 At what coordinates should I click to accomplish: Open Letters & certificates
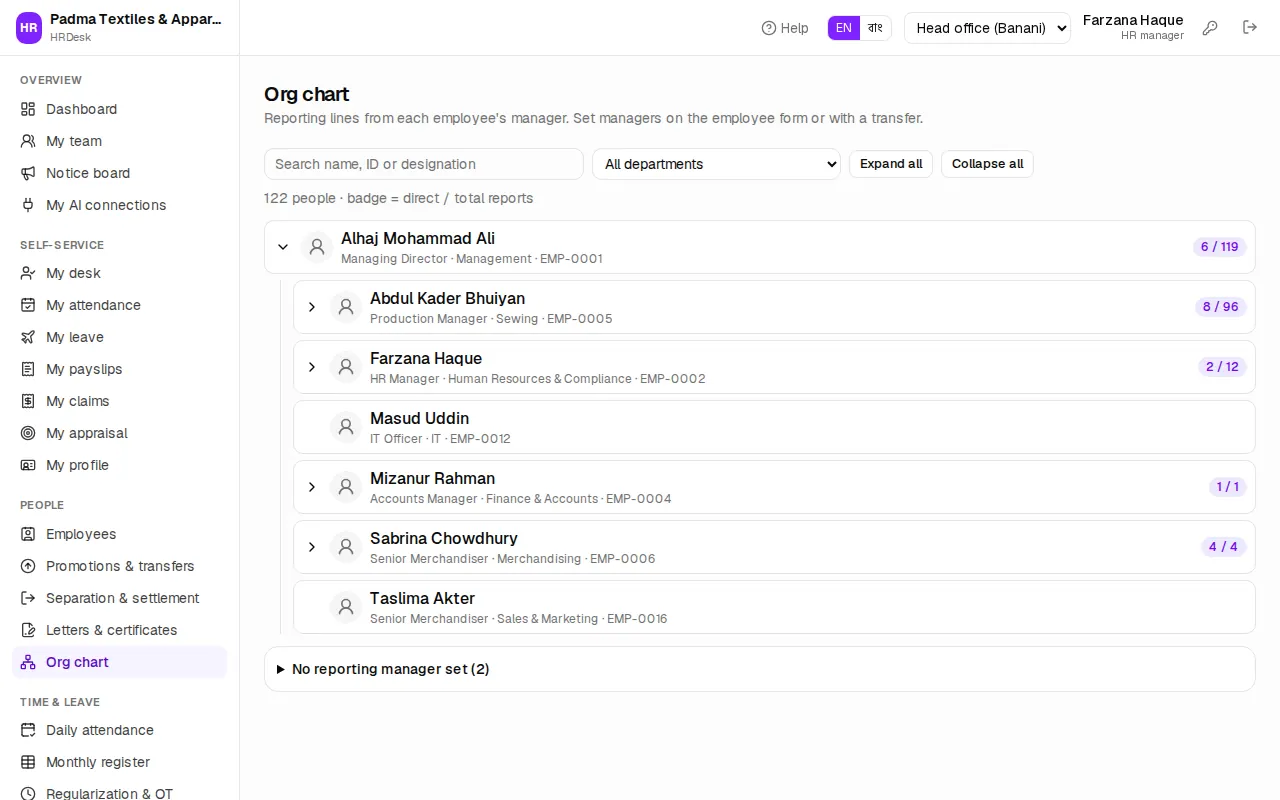[120, 630]
